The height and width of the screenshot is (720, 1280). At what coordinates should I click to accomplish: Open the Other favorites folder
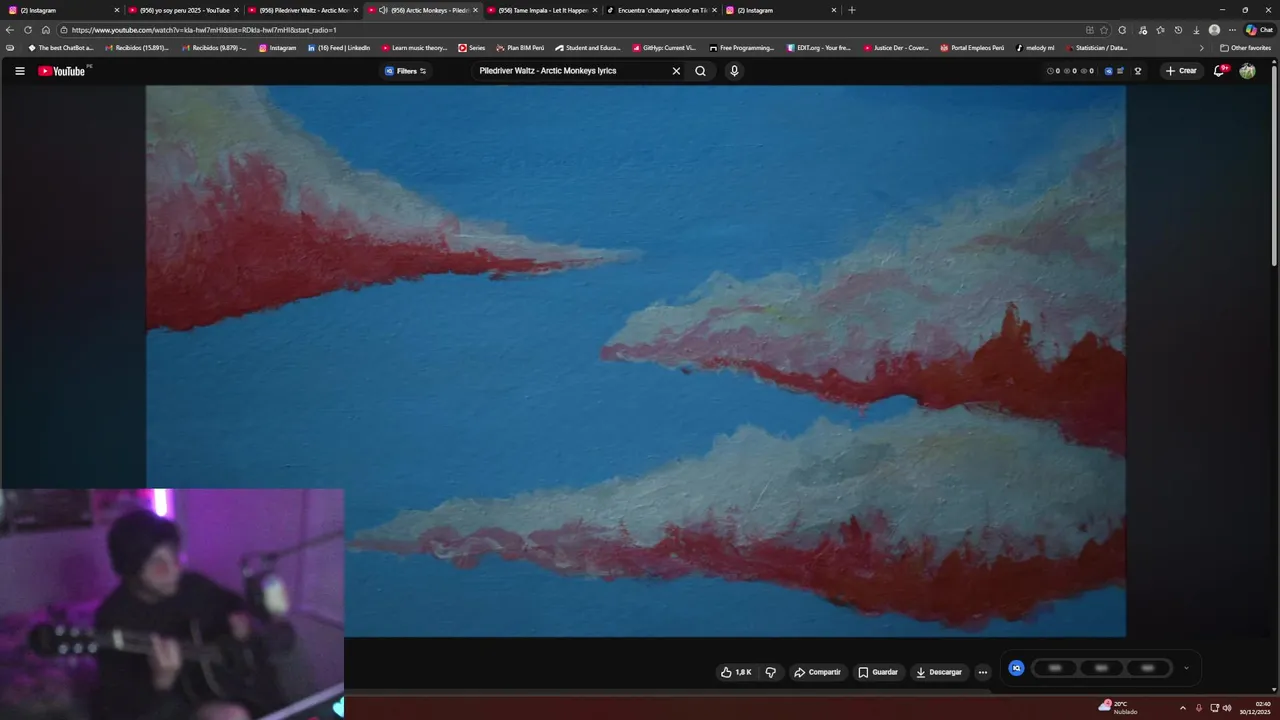coord(1245,48)
